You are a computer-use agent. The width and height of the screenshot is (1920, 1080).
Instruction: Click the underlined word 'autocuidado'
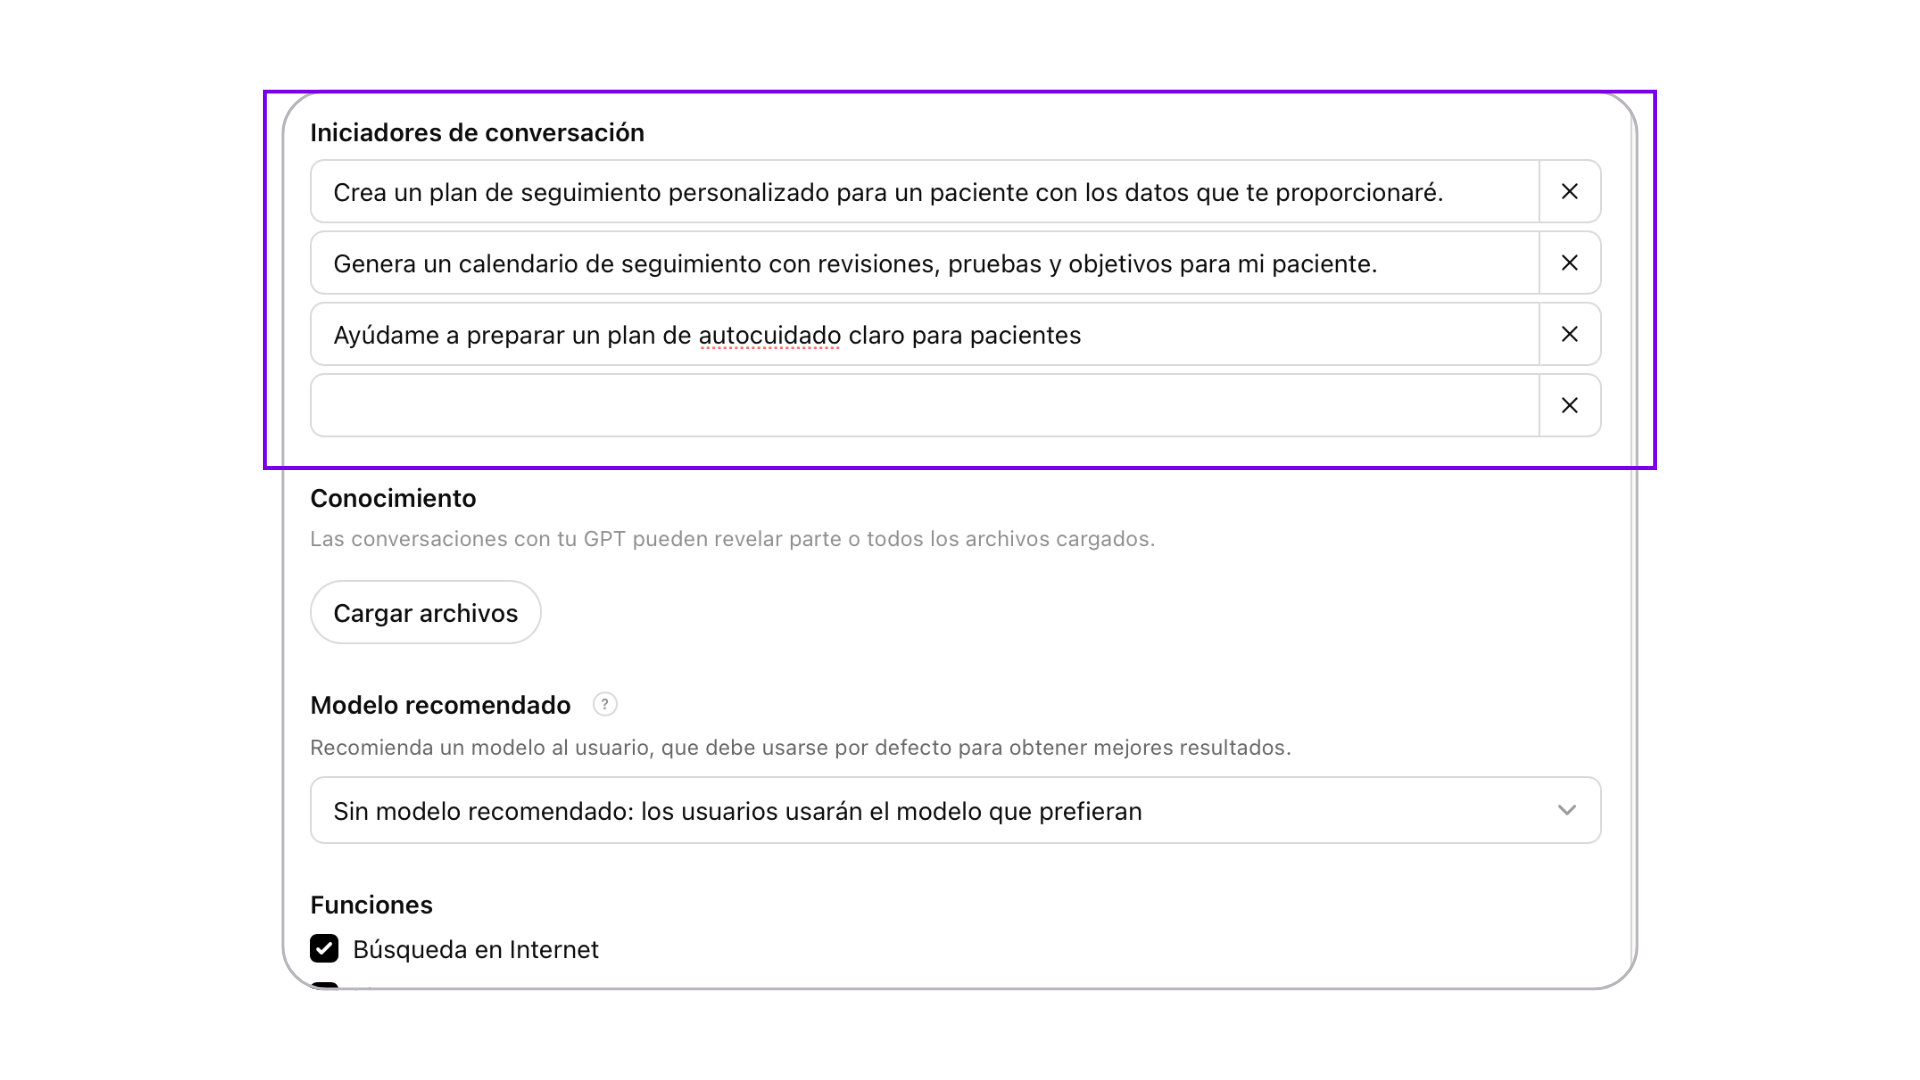point(769,335)
